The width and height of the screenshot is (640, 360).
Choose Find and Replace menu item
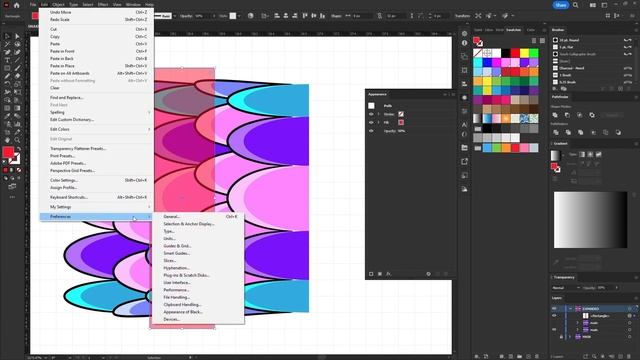pos(97,98)
